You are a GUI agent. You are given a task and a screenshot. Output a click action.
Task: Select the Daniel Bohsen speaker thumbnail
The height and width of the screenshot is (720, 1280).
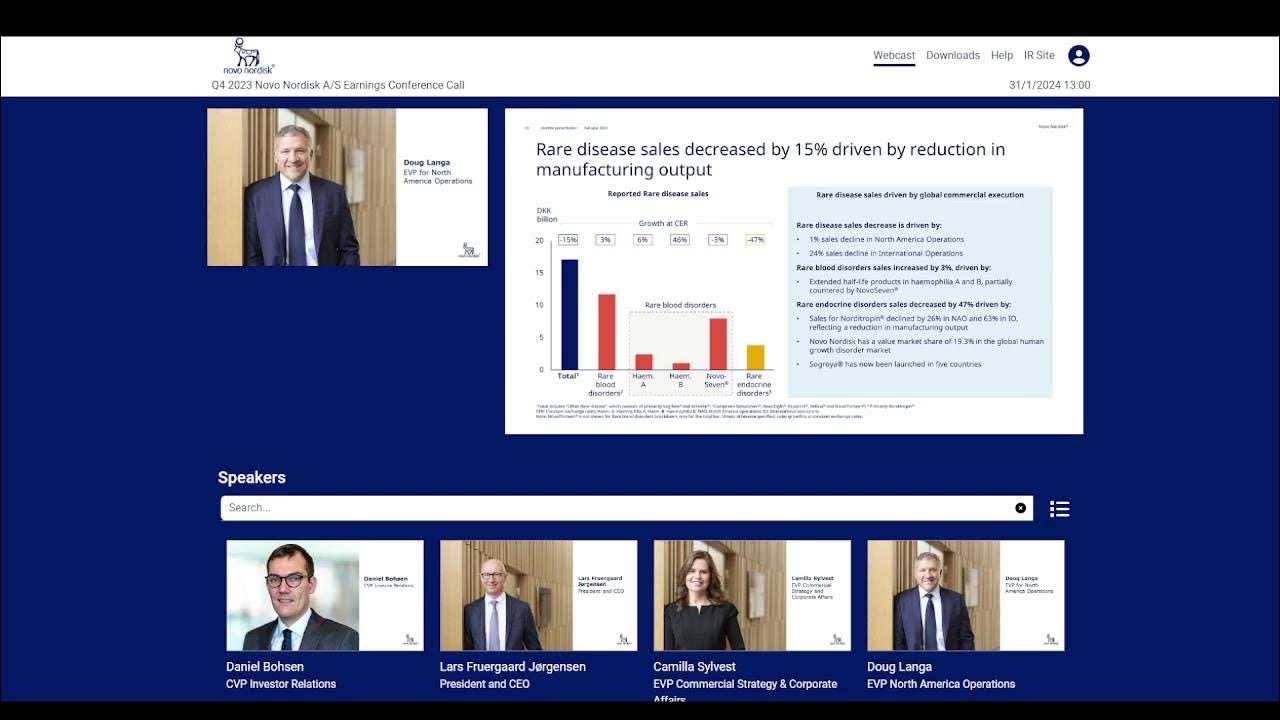(x=325, y=596)
